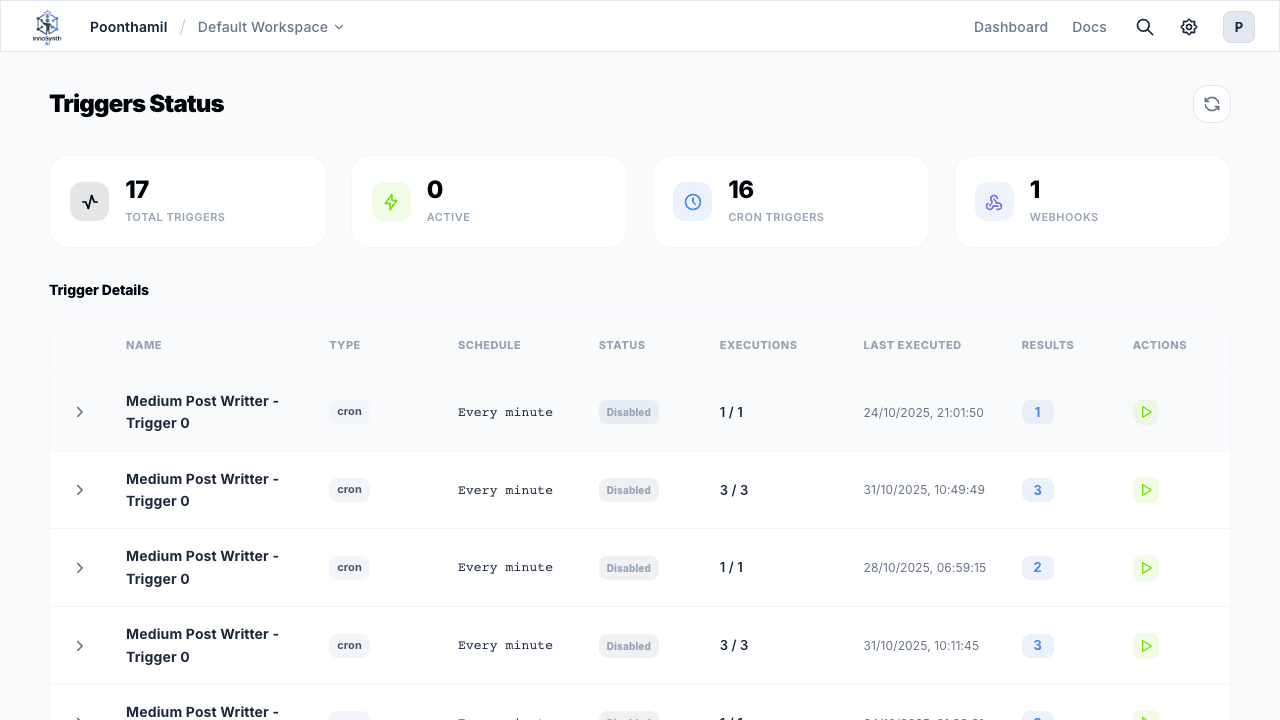Click cron type badge in 10:11:45 row
Screen dimensions: 1280x720
coord(349,646)
